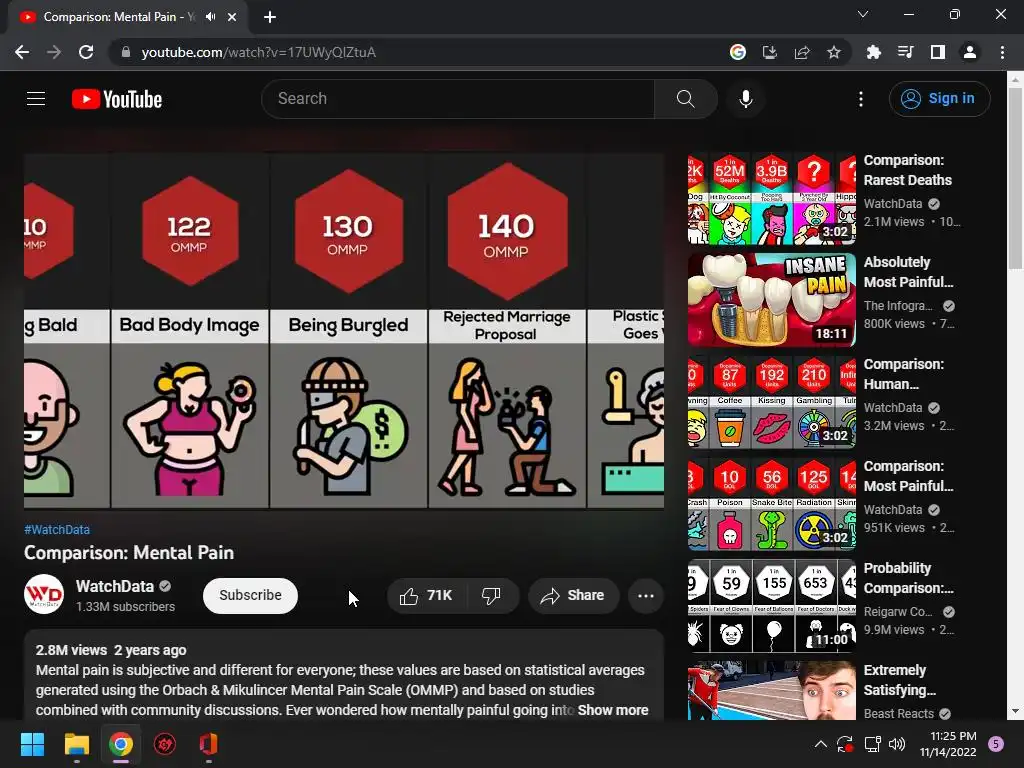Follow the #WatchData hashtag link
The width and height of the screenshot is (1024, 768).
(57, 530)
